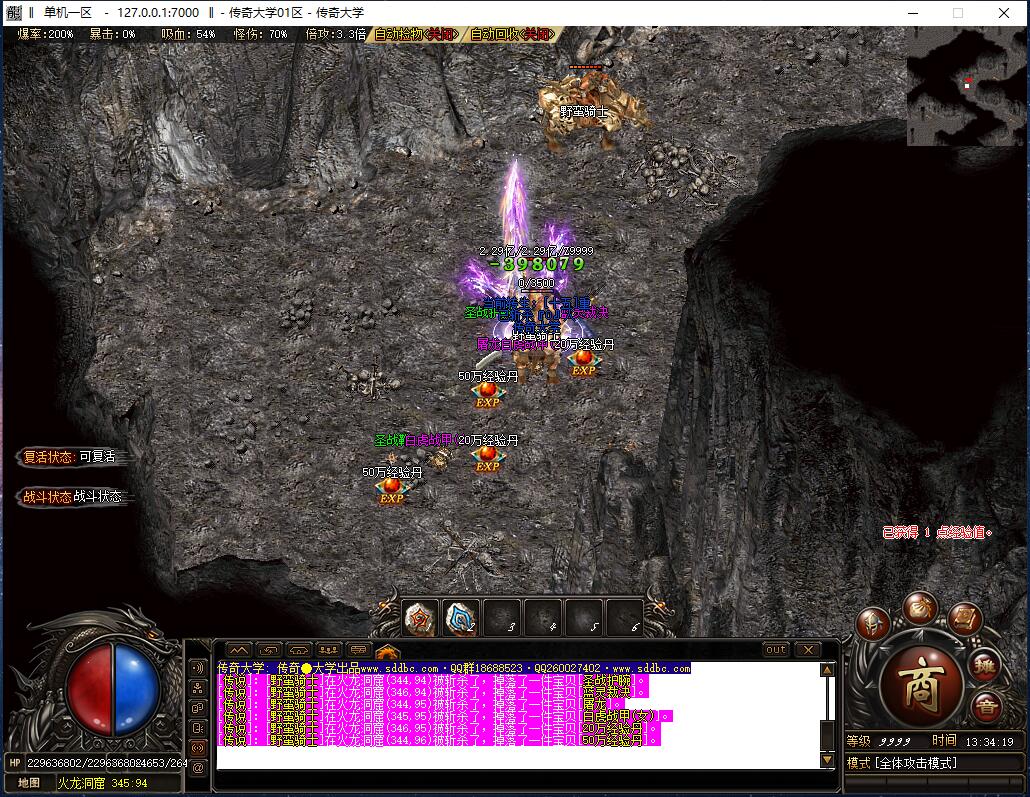Click the 火龙洞窟 345:94 location text
Screen dimensions: 1030x797
102,783
